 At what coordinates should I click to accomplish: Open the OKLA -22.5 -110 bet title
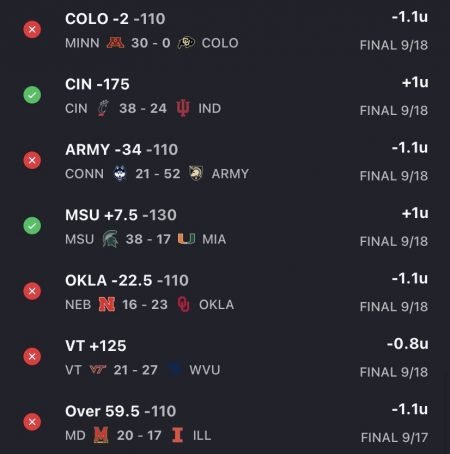coord(127,280)
